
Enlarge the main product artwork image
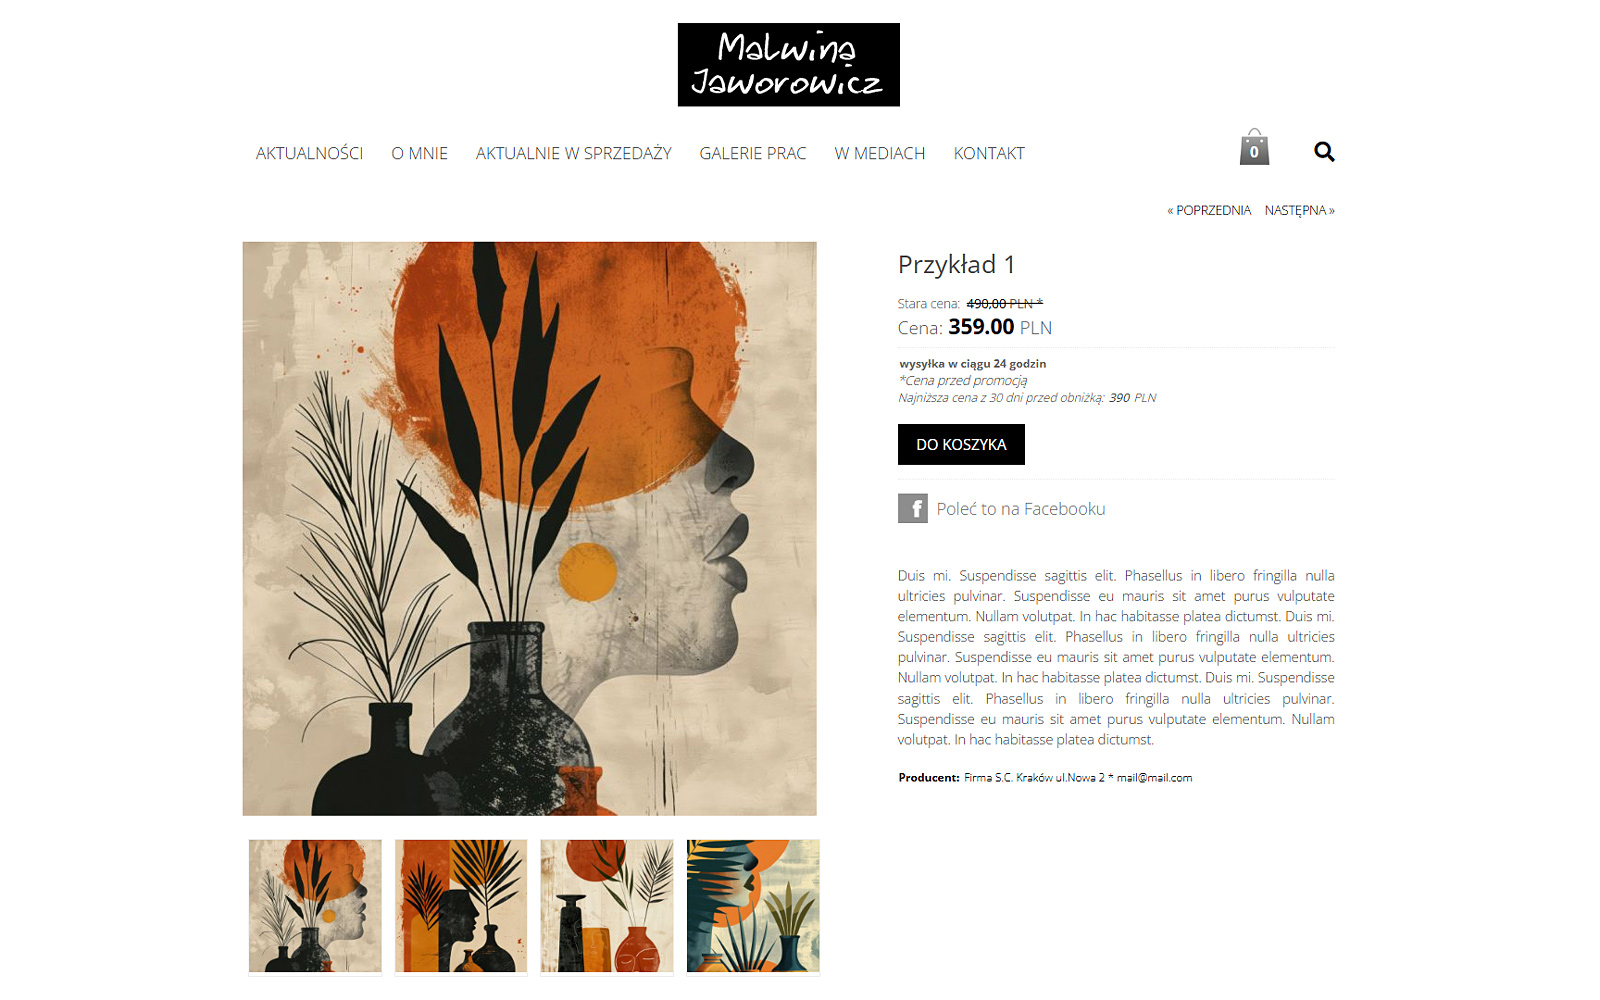(x=529, y=528)
